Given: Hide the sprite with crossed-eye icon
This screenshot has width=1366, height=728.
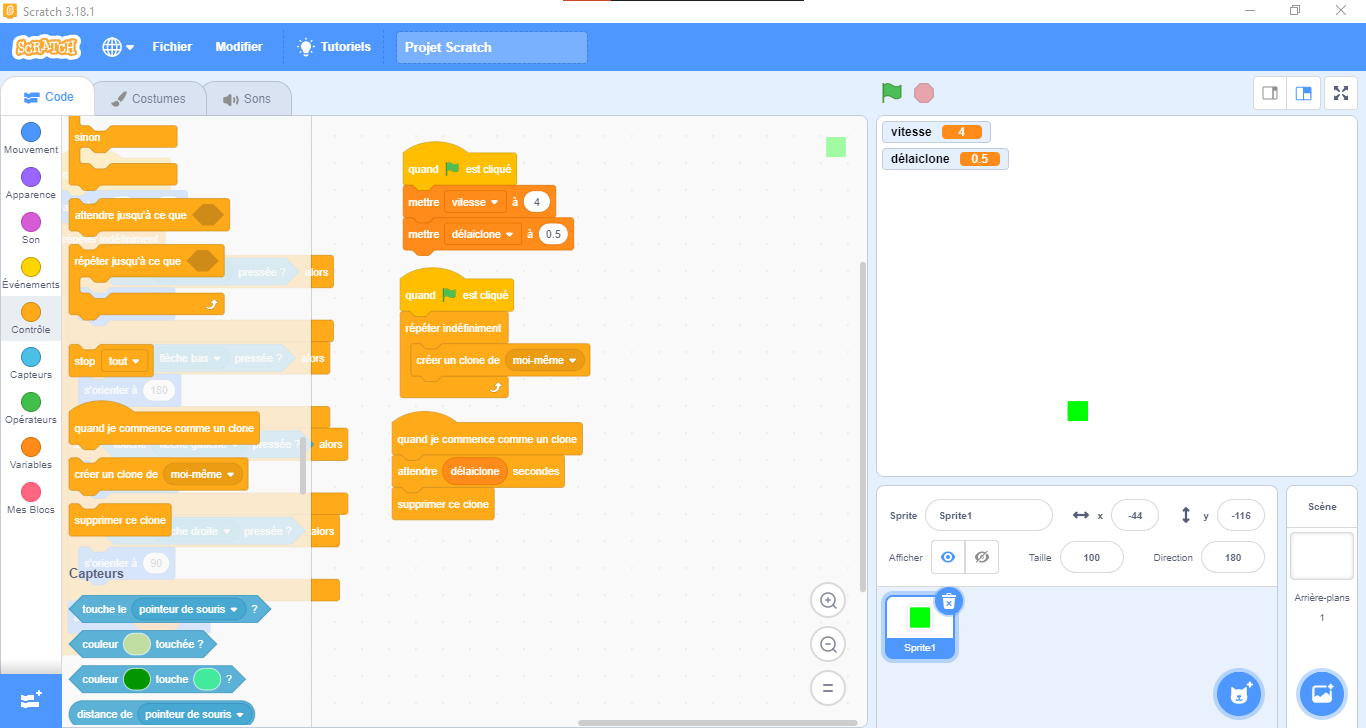Looking at the screenshot, I should point(982,557).
